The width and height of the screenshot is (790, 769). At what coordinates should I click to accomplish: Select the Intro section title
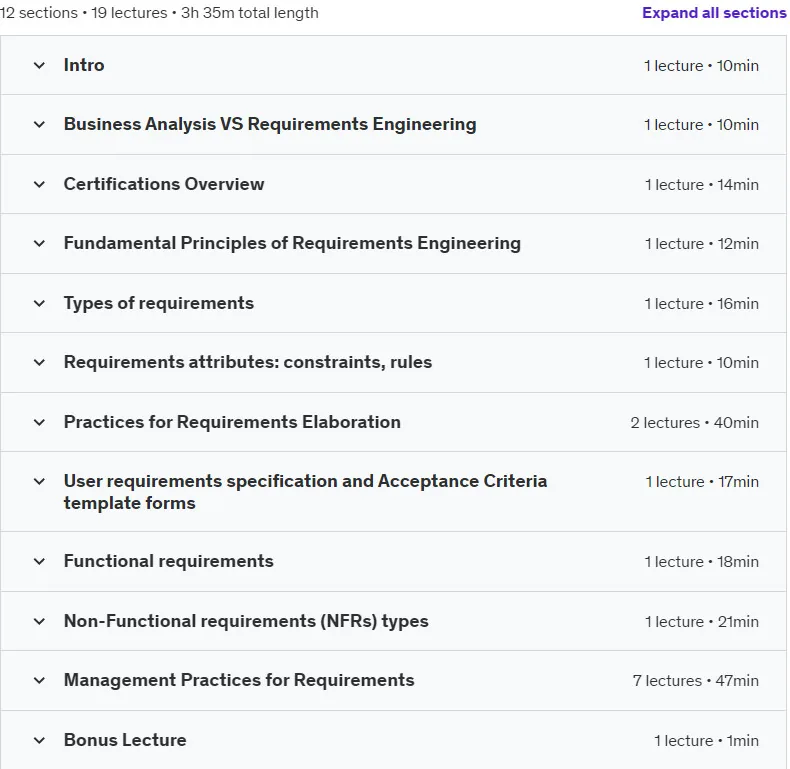click(x=84, y=65)
